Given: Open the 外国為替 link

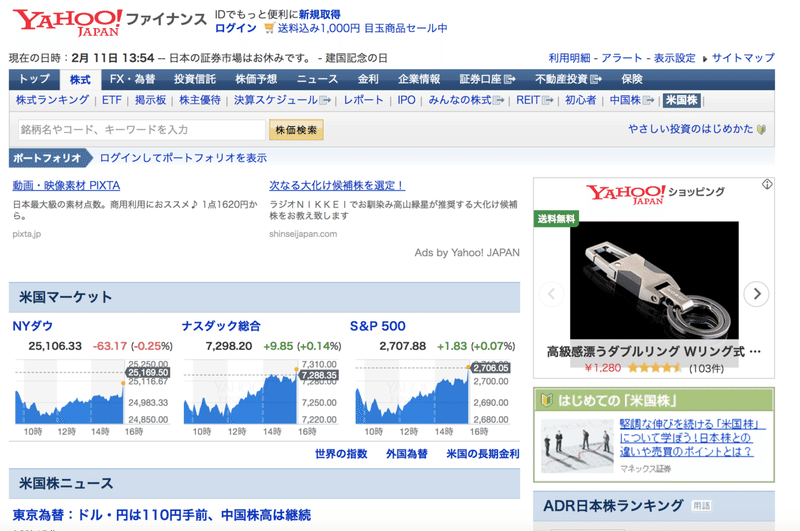Looking at the screenshot, I should 407,453.
